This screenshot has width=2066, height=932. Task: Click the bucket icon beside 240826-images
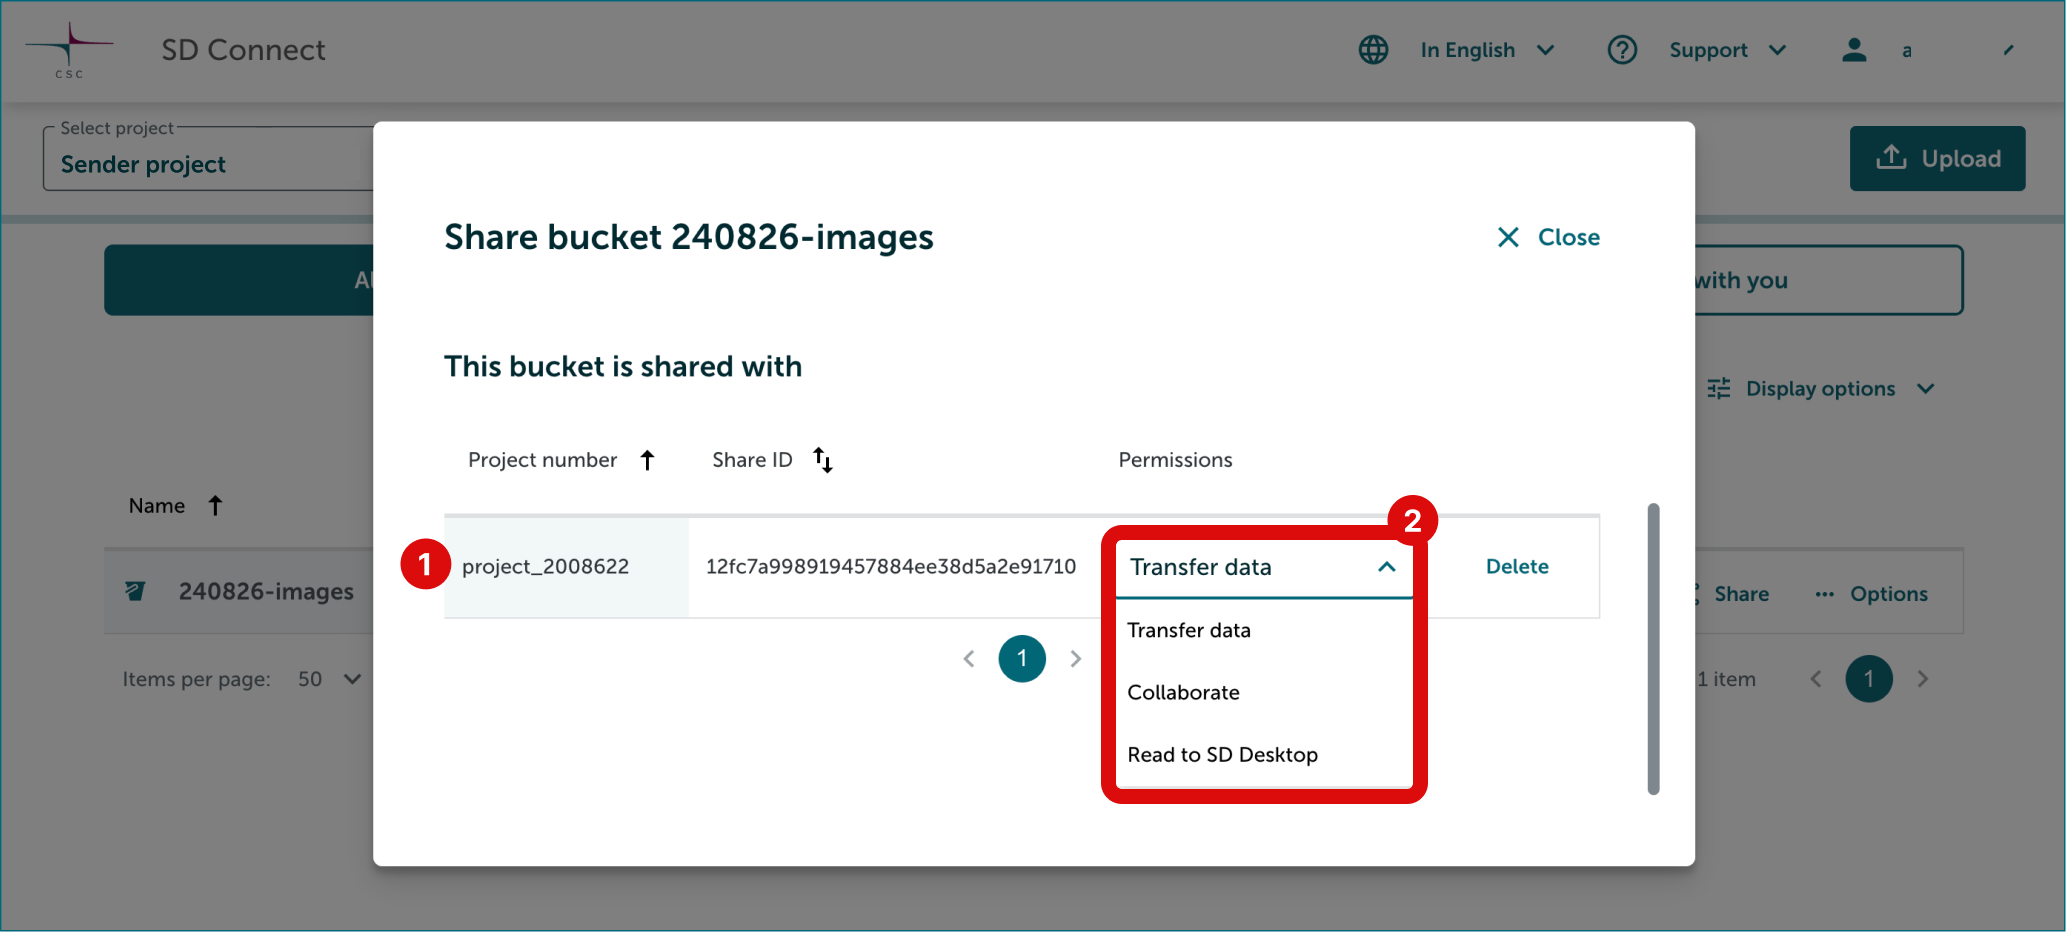135,592
